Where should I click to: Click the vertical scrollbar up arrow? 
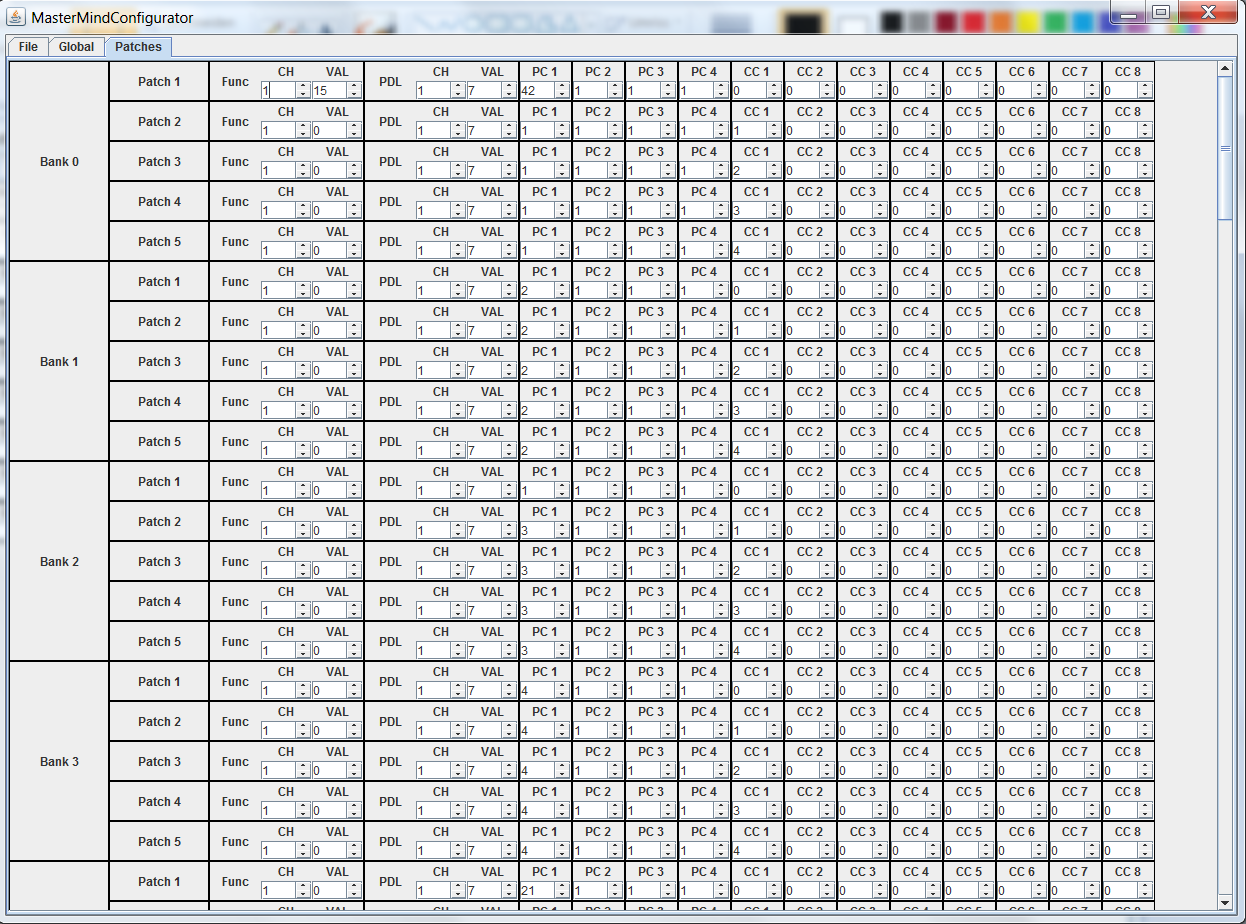click(1225, 69)
